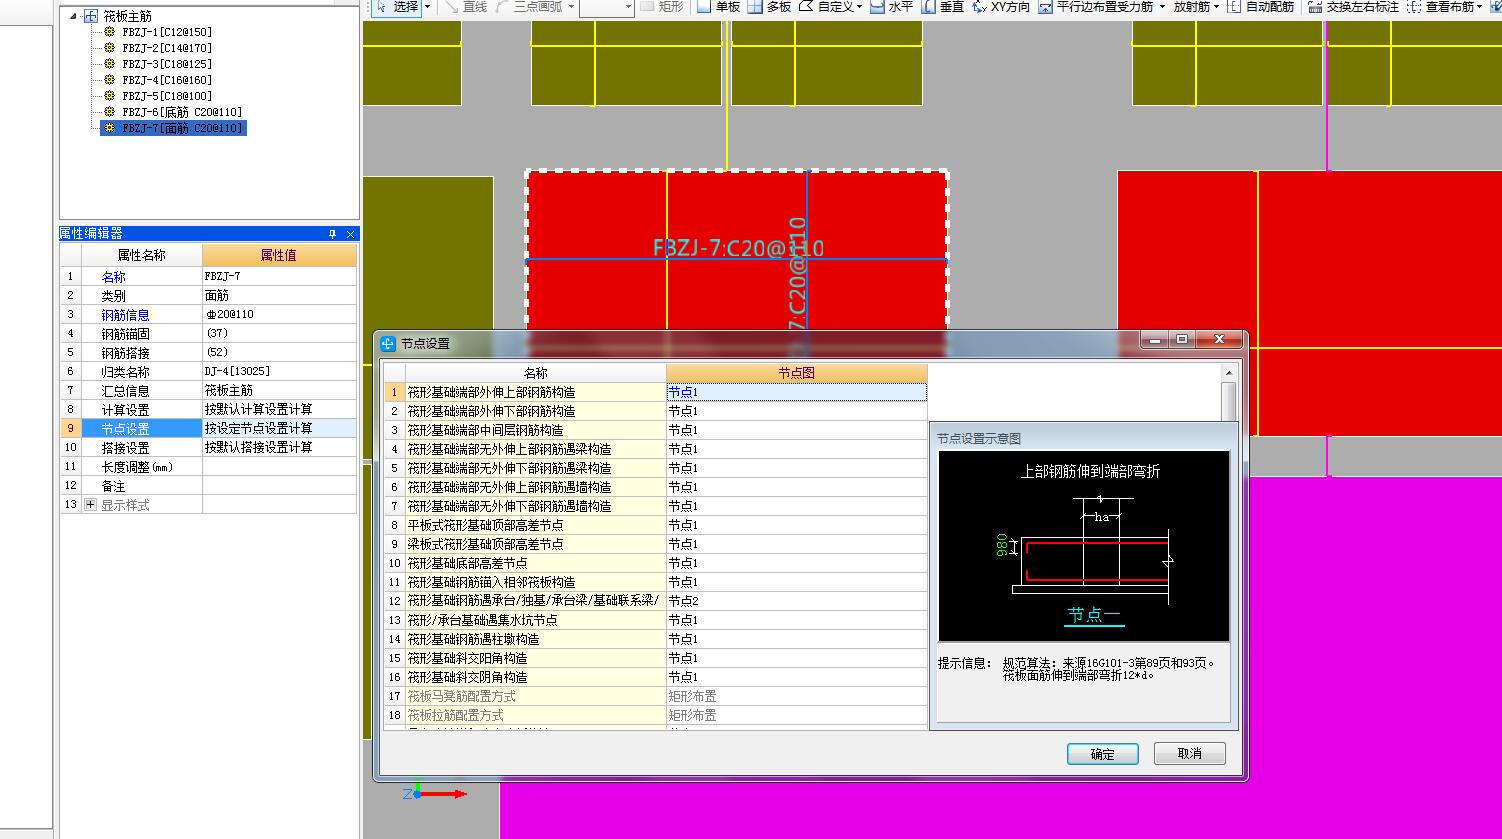1502x839 pixels.
Task: Expand the 显示样式 property group
Action: coord(91,505)
